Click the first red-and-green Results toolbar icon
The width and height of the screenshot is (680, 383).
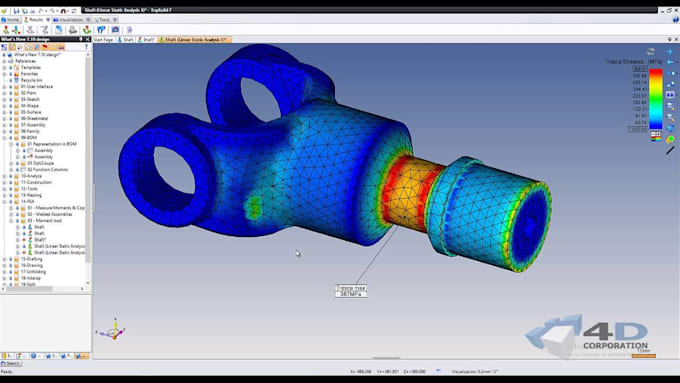[6, 29]
